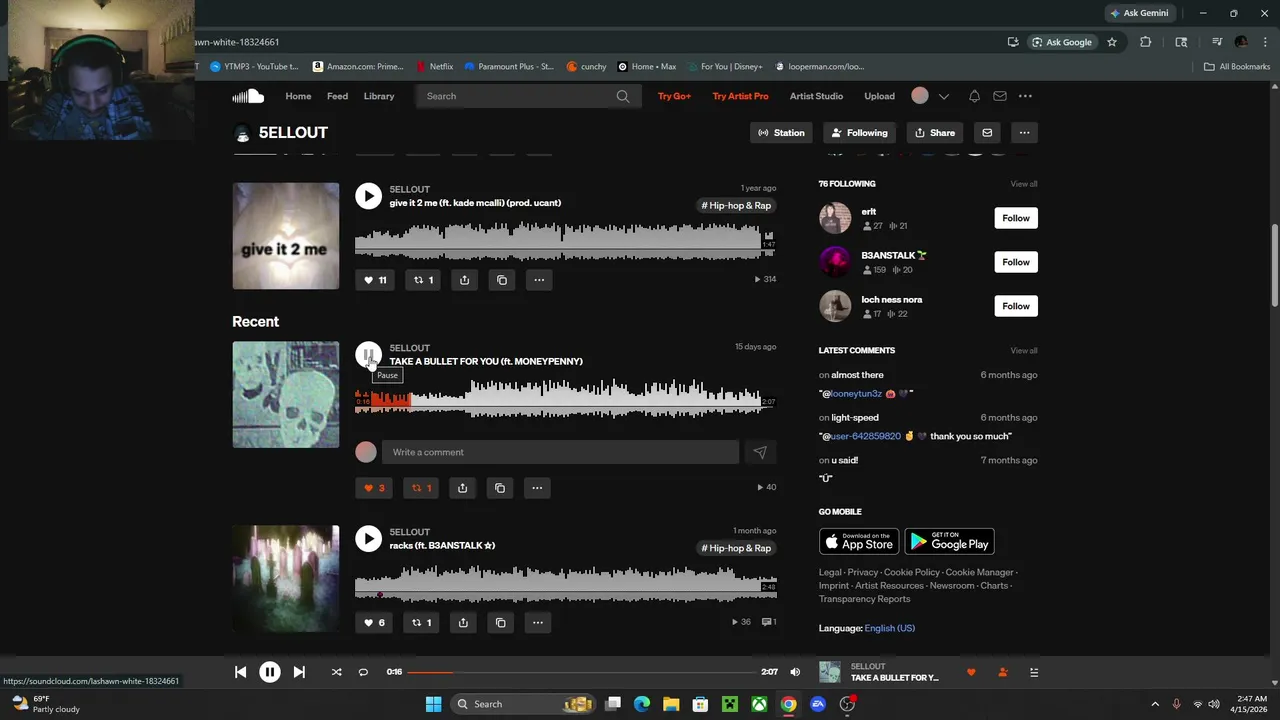Toggle Following button for 5ELLOUT
Screen dimensions: 1280x720
point(859,133)
